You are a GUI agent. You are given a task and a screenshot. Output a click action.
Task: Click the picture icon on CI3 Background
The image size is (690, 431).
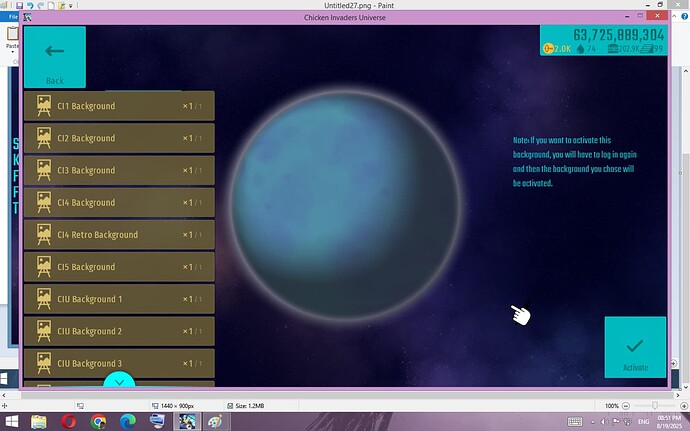[44, 170]
